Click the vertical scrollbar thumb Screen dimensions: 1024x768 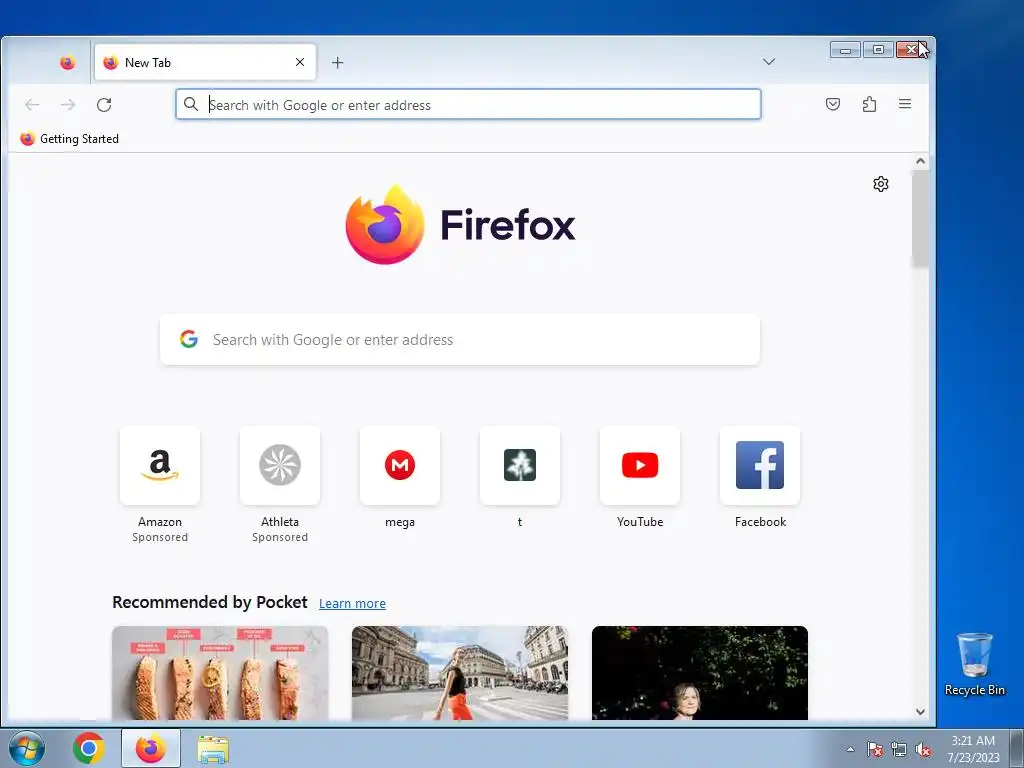[921, 219]
